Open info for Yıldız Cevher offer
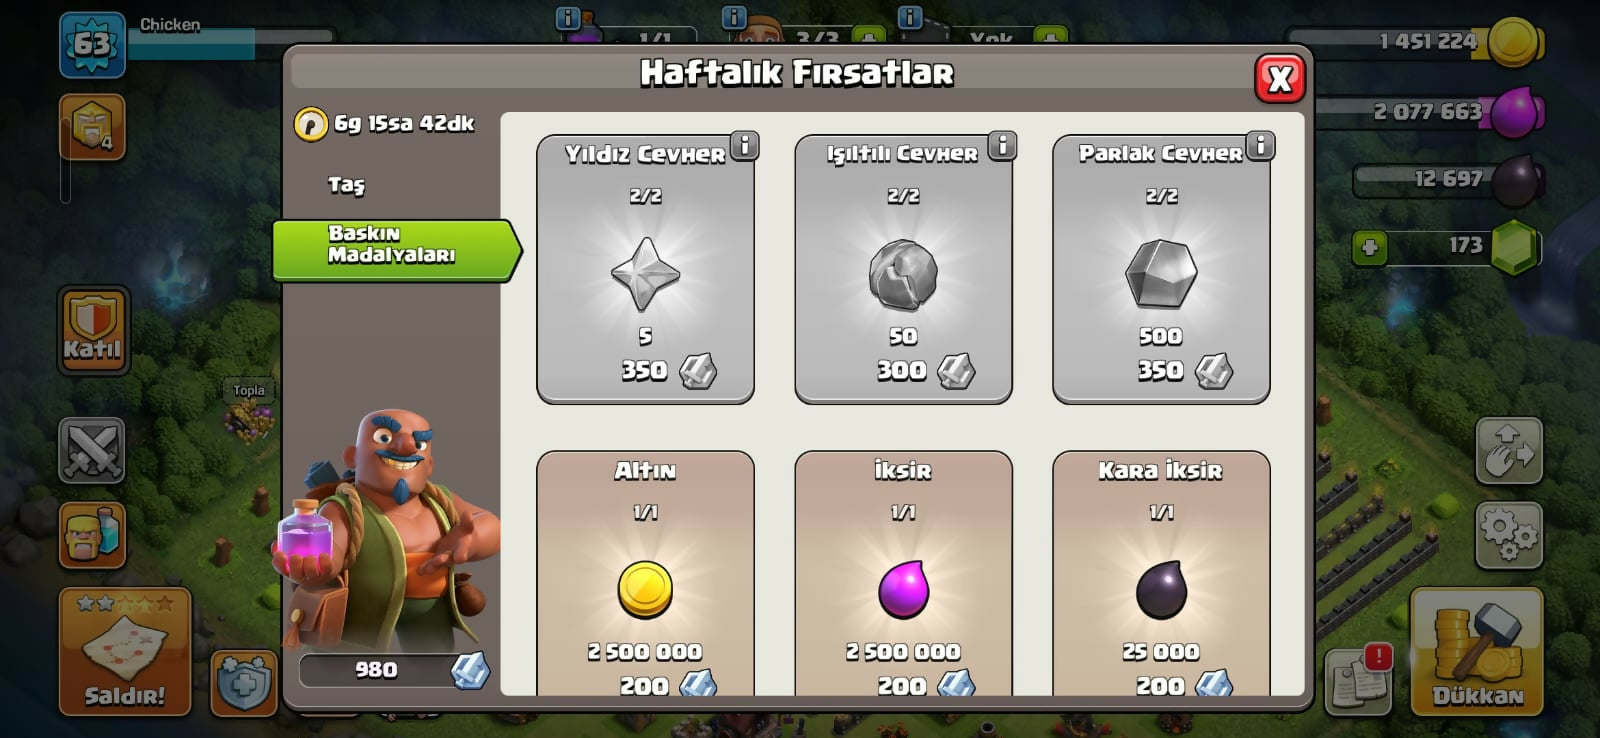The width and height of the screenshot is (1600, 738). [744, 146]
